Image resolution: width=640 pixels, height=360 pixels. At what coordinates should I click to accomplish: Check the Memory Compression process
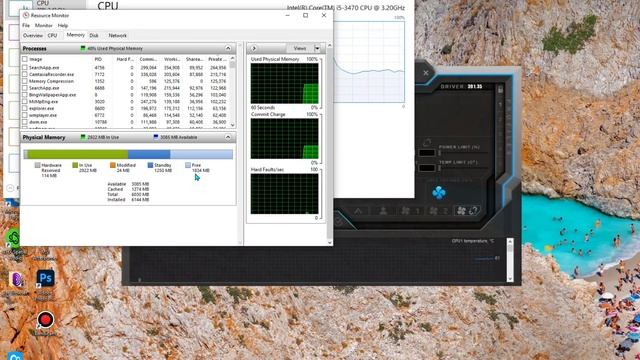[x=25, y=81]
